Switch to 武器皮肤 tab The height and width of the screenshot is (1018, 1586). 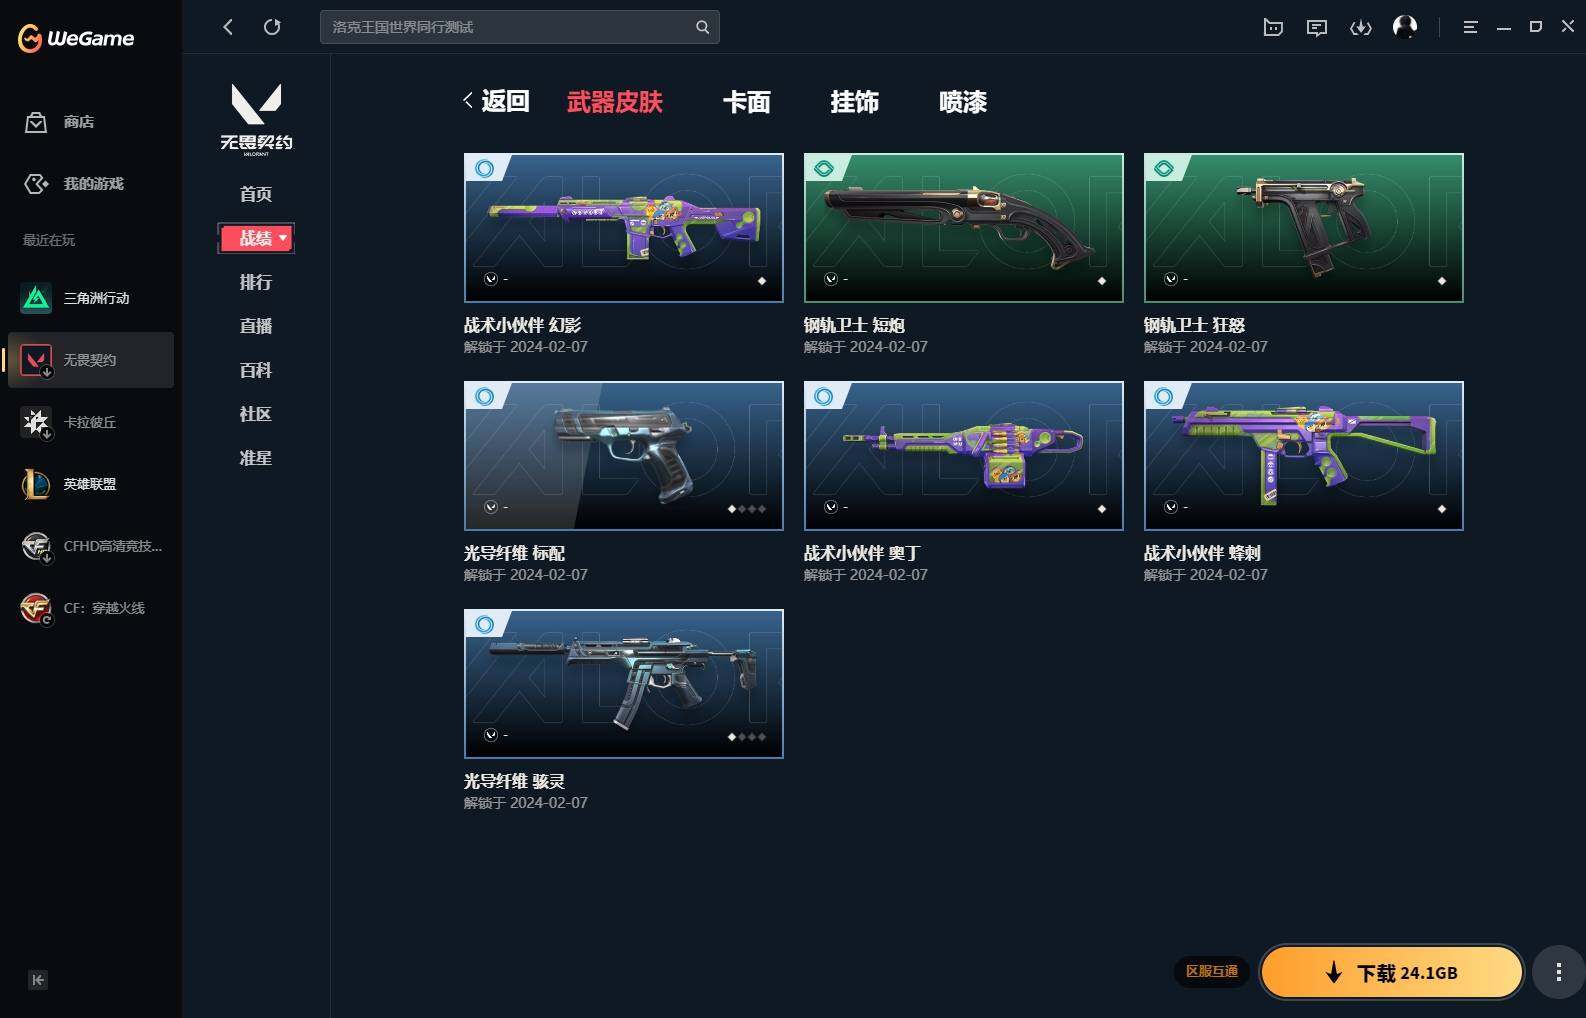click(615, 102)
